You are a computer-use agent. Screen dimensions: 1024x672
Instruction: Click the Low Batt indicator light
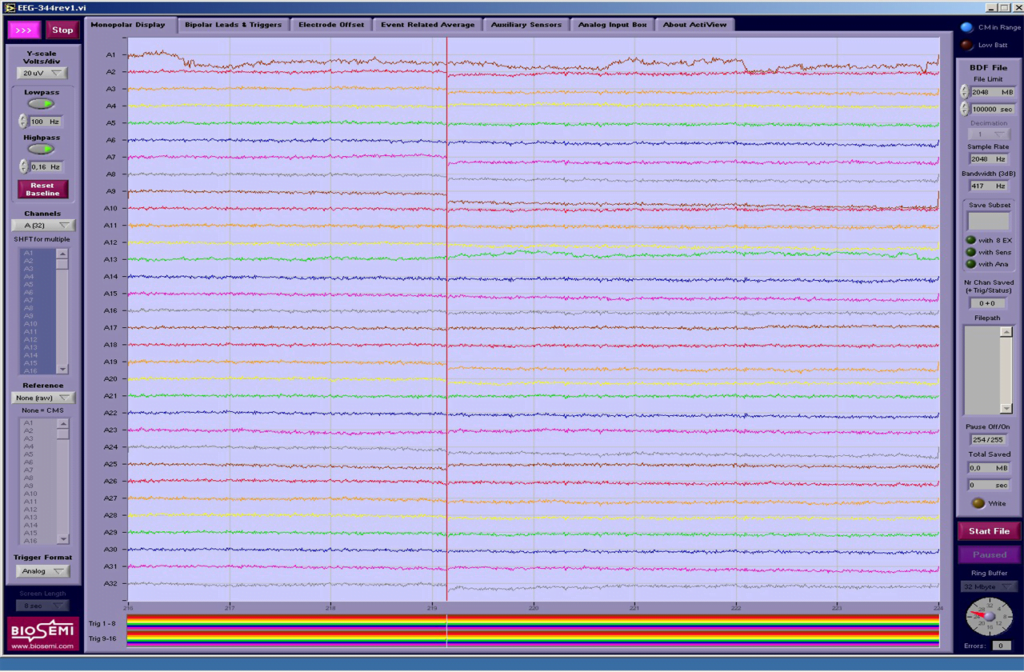pos(967,45)
